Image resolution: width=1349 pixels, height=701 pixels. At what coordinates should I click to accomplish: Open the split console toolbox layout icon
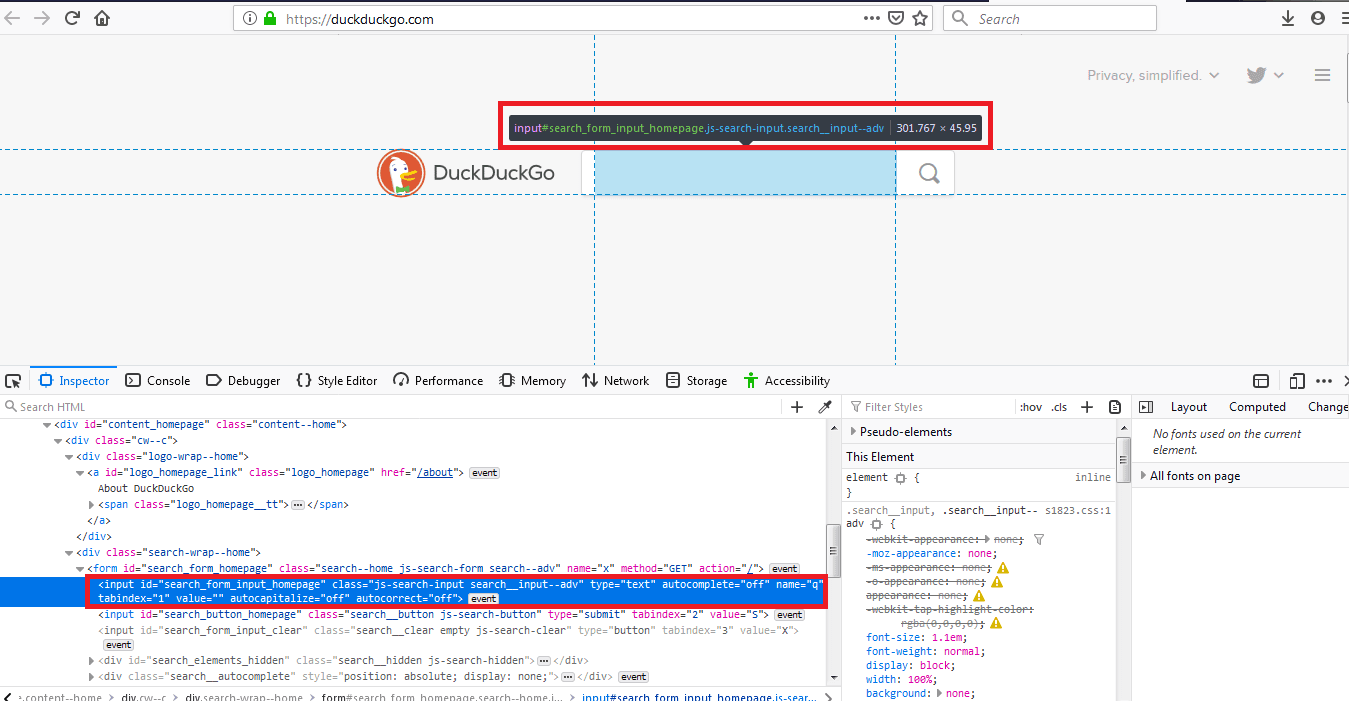(x=1260, y=380)
